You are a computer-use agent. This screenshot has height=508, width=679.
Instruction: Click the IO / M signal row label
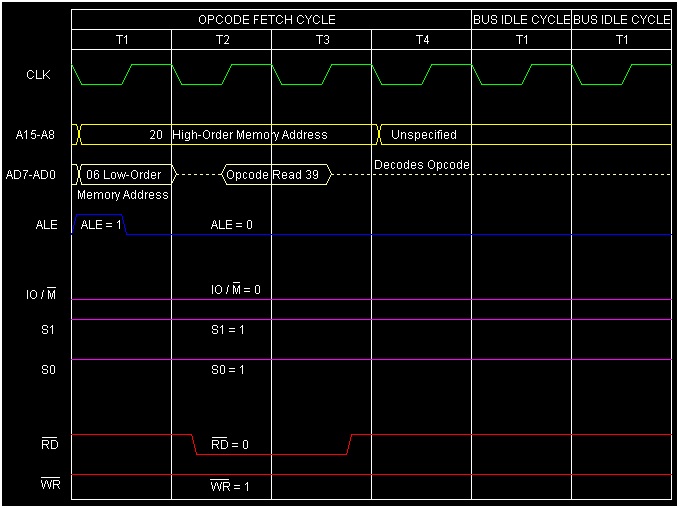41,294
